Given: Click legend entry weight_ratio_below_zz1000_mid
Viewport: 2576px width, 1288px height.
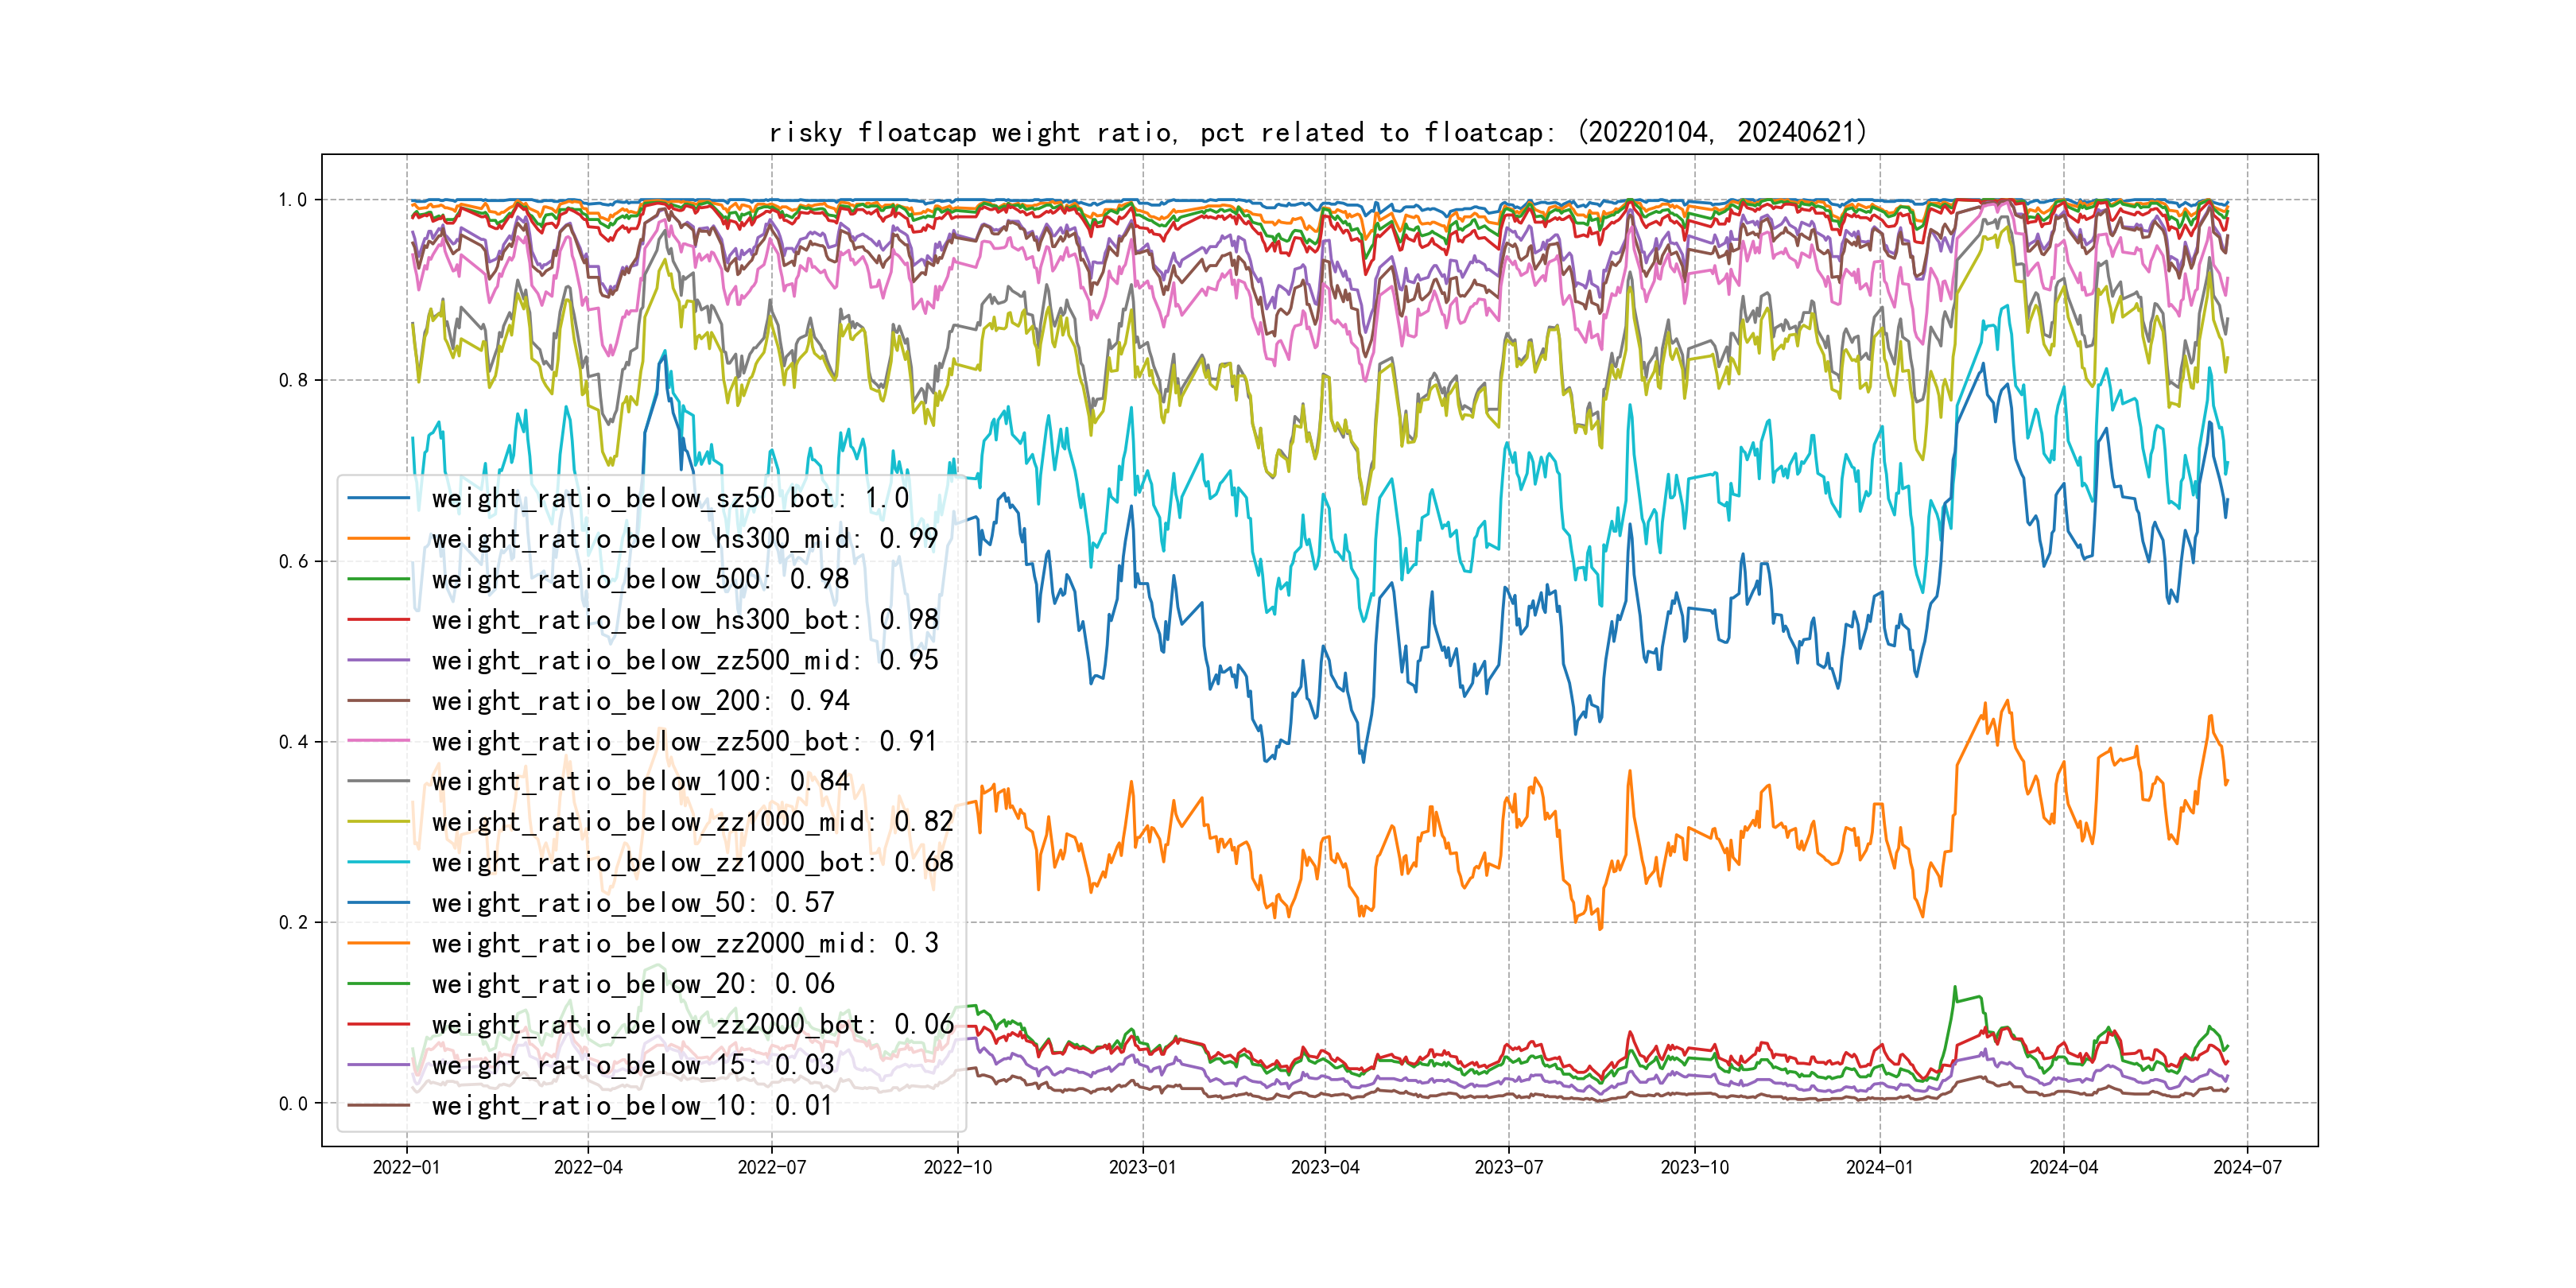Looking at the screenshot, I should 692,822.
